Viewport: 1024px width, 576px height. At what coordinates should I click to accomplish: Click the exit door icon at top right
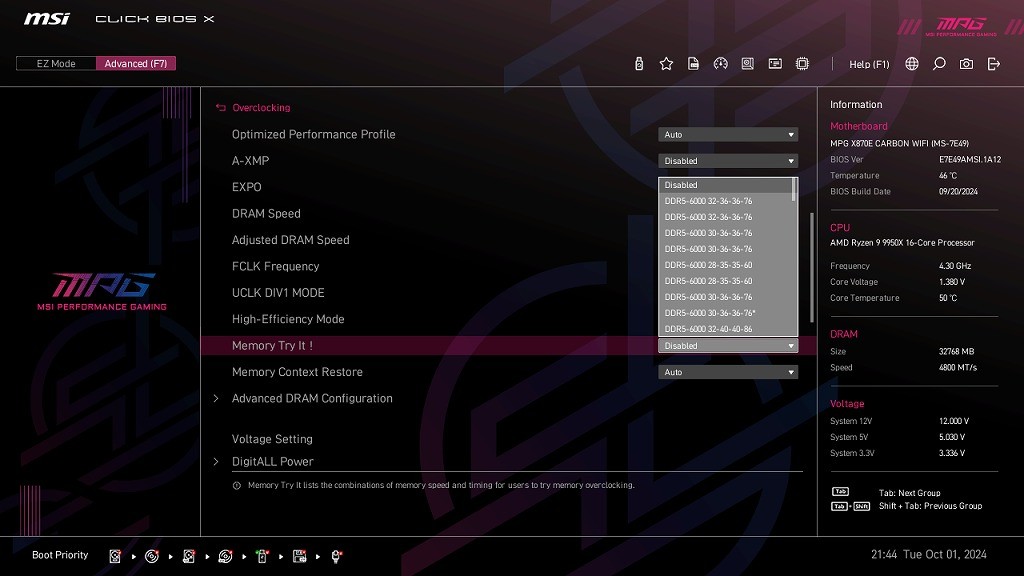click(993, 64)
